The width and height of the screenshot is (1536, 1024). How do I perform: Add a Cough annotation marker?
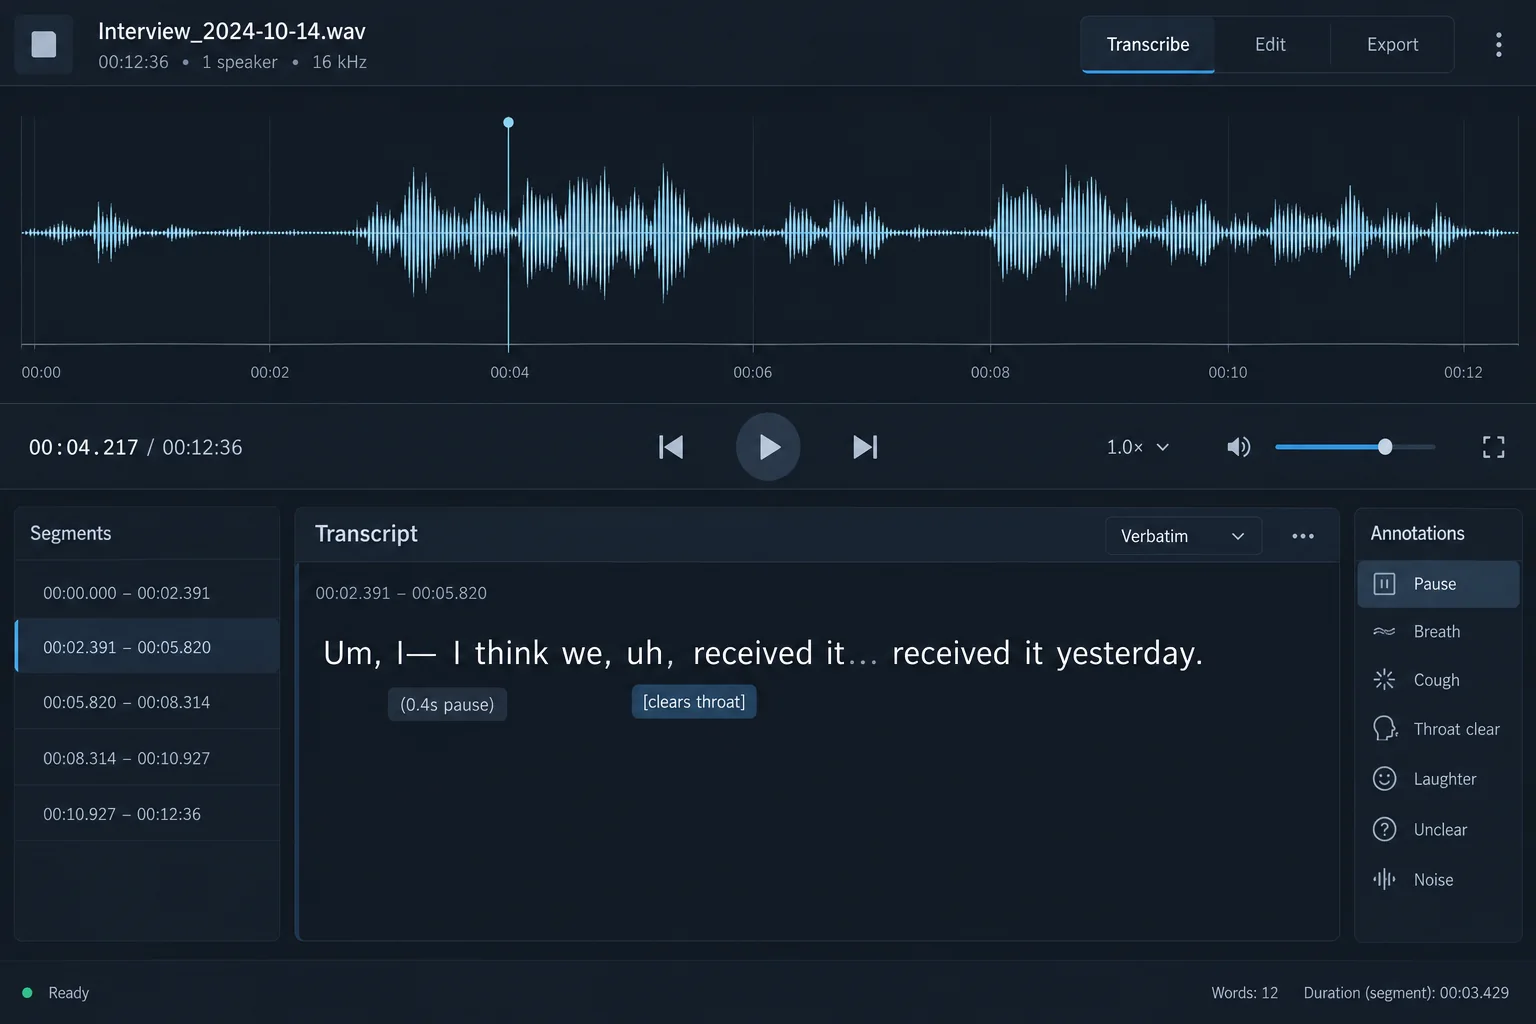click(1438, 680)
